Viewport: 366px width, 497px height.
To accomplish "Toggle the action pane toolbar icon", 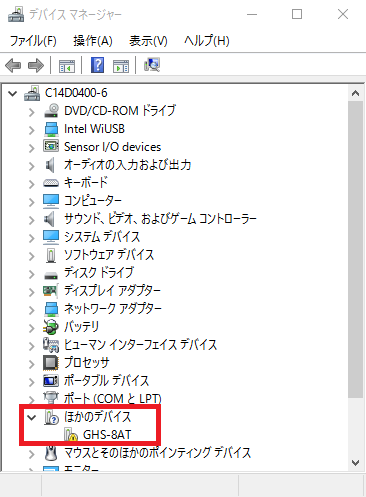I will (x=121, y=66).
